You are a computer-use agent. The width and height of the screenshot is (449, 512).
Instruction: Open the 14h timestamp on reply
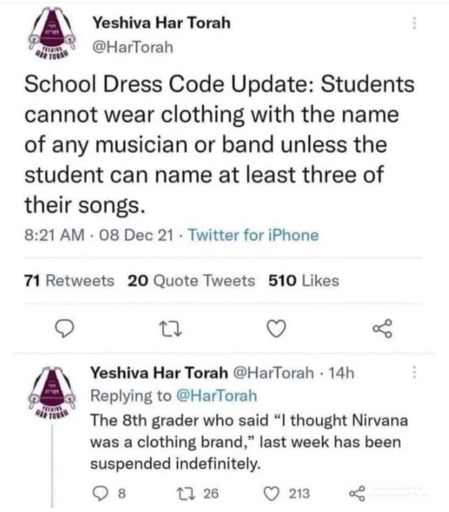(x=341, y=373)
